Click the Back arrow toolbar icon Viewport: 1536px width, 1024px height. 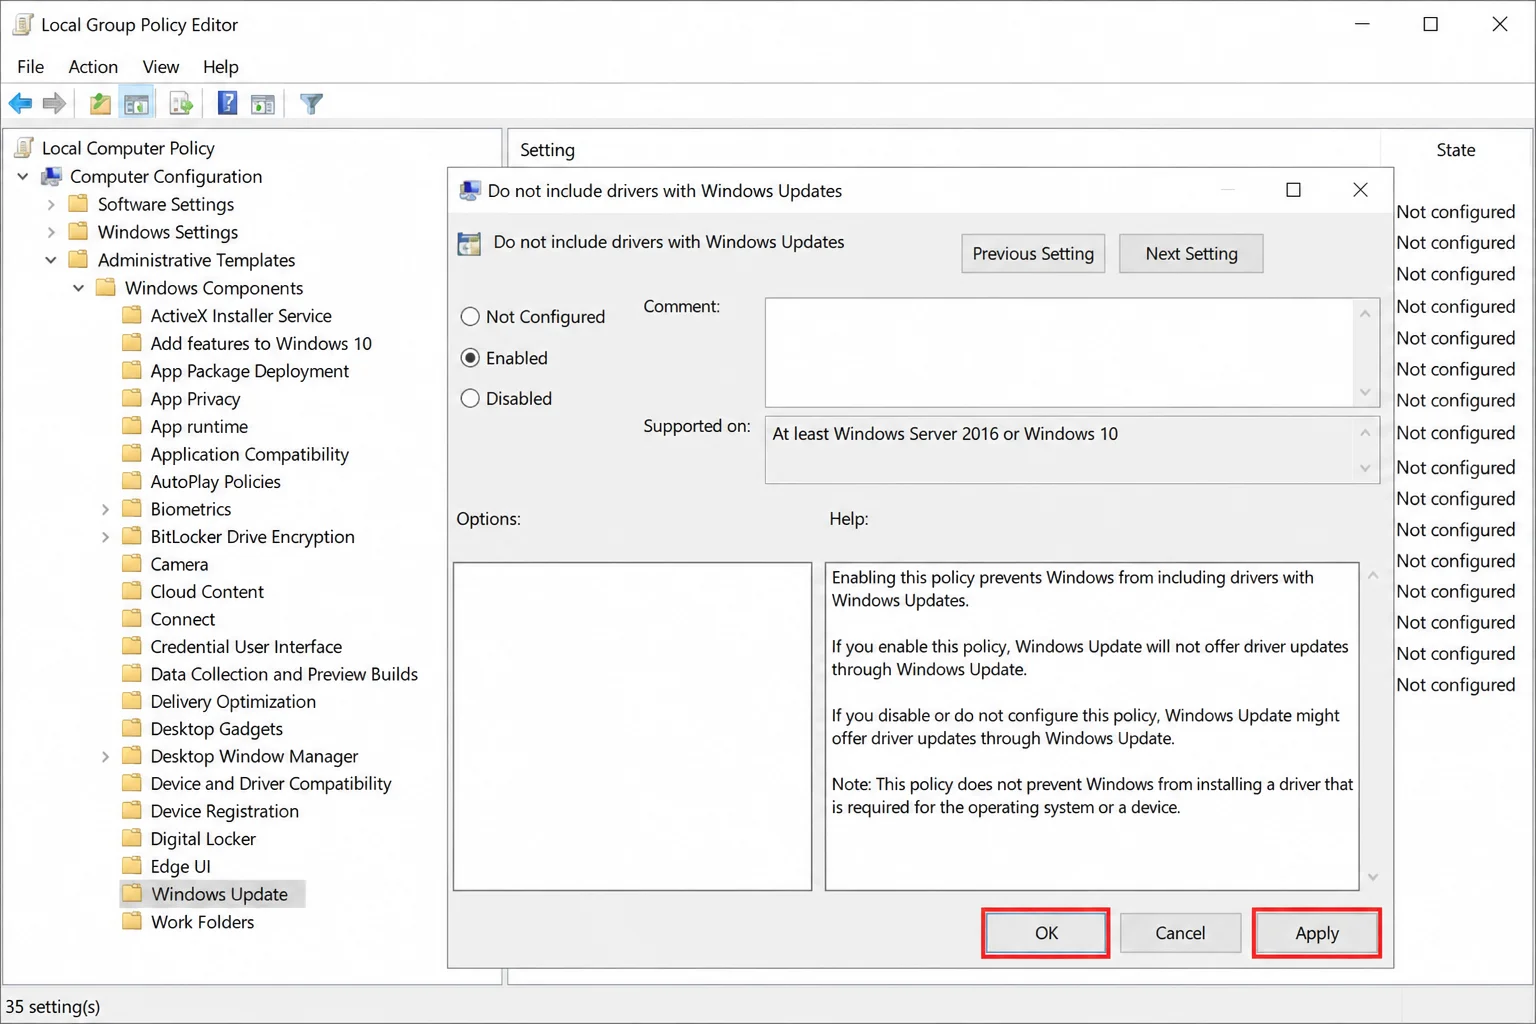pyautogui.click(x=20, y=103)
